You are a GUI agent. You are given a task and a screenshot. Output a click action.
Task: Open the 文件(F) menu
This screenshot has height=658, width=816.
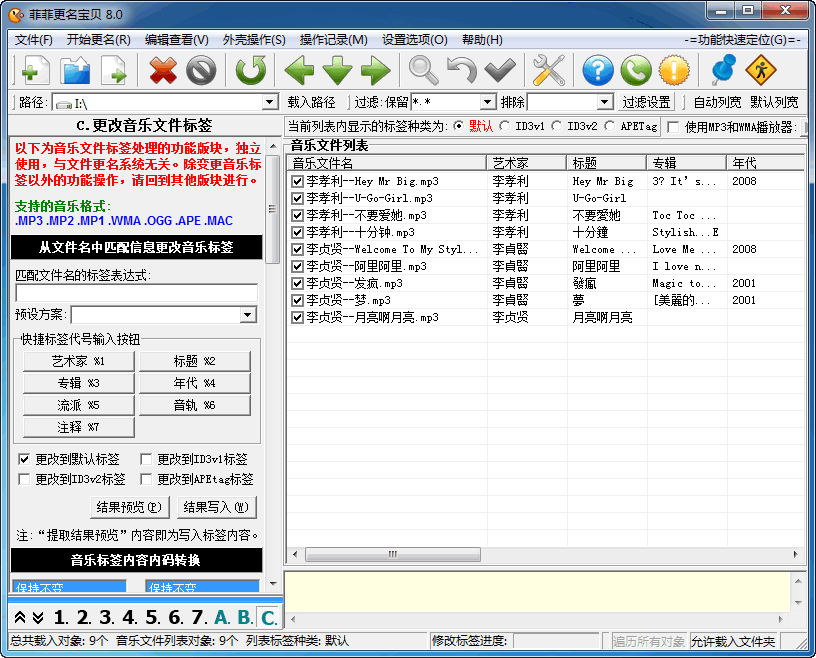[x=34, y=40]
